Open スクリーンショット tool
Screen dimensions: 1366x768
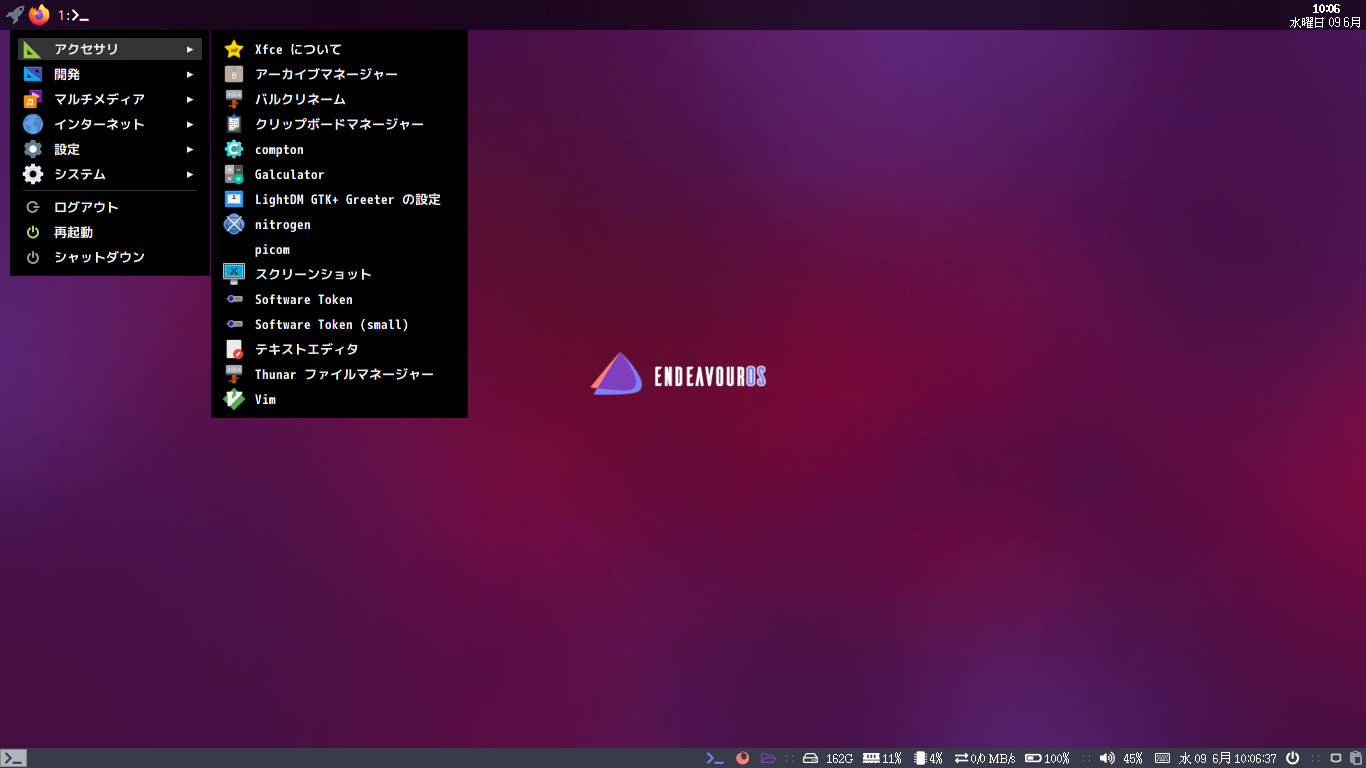(x=339, y=274)
